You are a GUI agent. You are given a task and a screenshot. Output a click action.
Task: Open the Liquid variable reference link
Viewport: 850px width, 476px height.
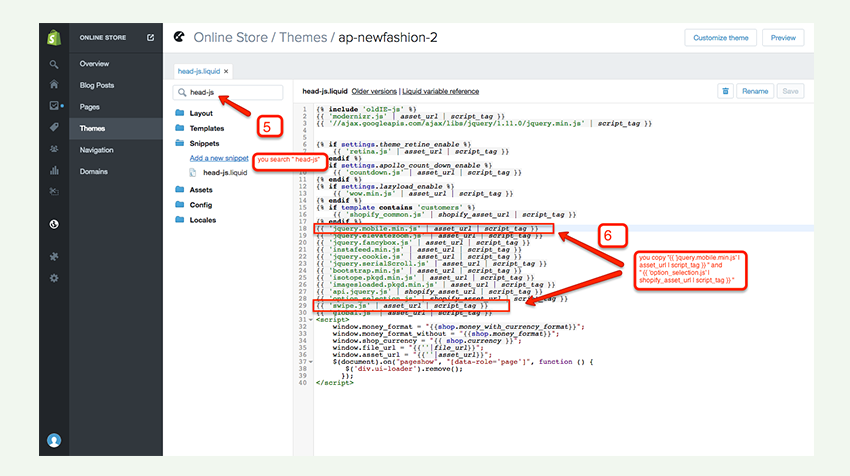(441, 91)
